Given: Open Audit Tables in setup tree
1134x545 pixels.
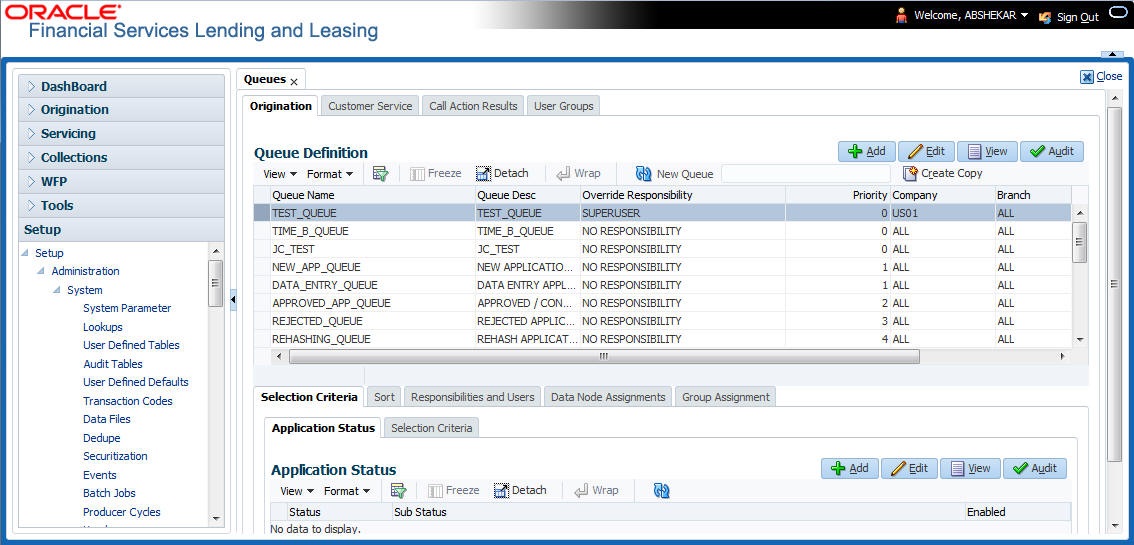Looking at the screenshot, I should 113,364.
